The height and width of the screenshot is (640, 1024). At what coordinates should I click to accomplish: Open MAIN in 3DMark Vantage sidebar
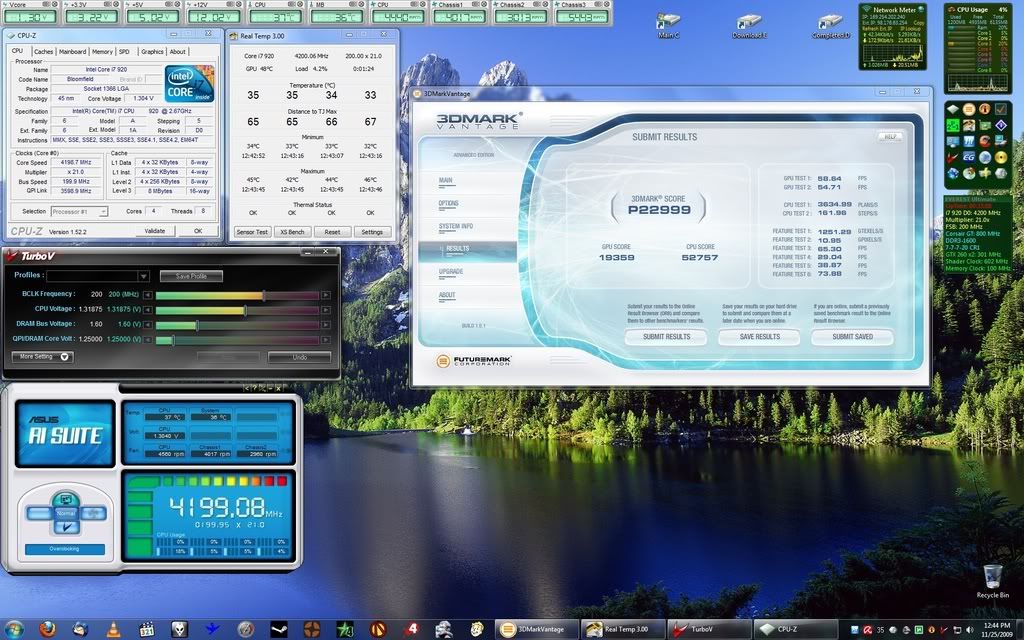point(445,180)
